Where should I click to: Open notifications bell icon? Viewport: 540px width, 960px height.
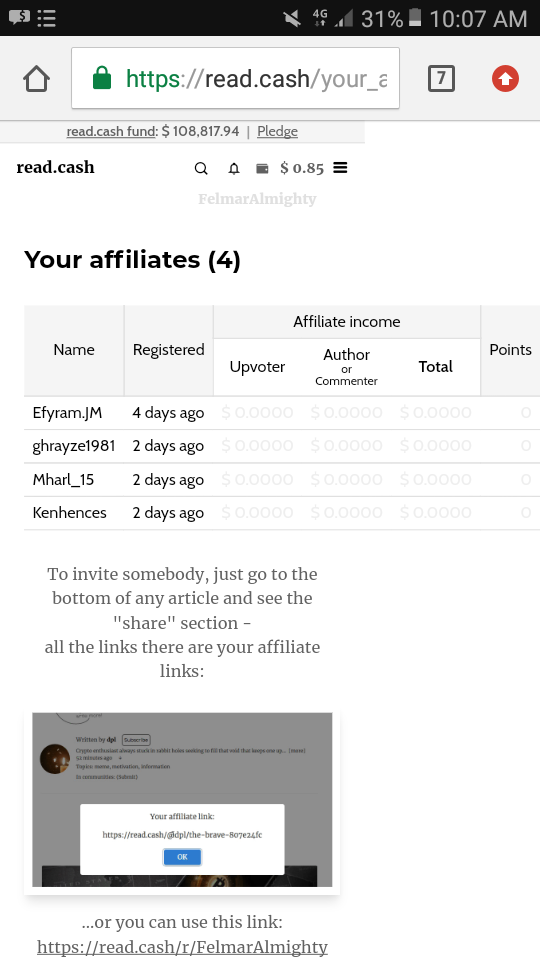pyautogui.click(x=233, y=168)
